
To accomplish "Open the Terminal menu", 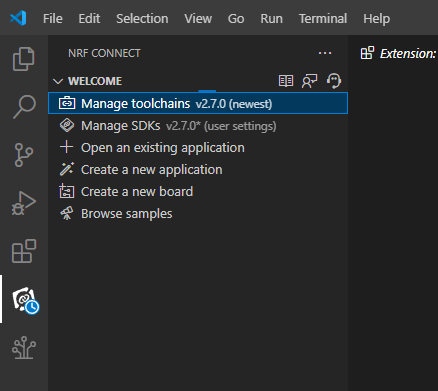I will (x=323, y=18).
